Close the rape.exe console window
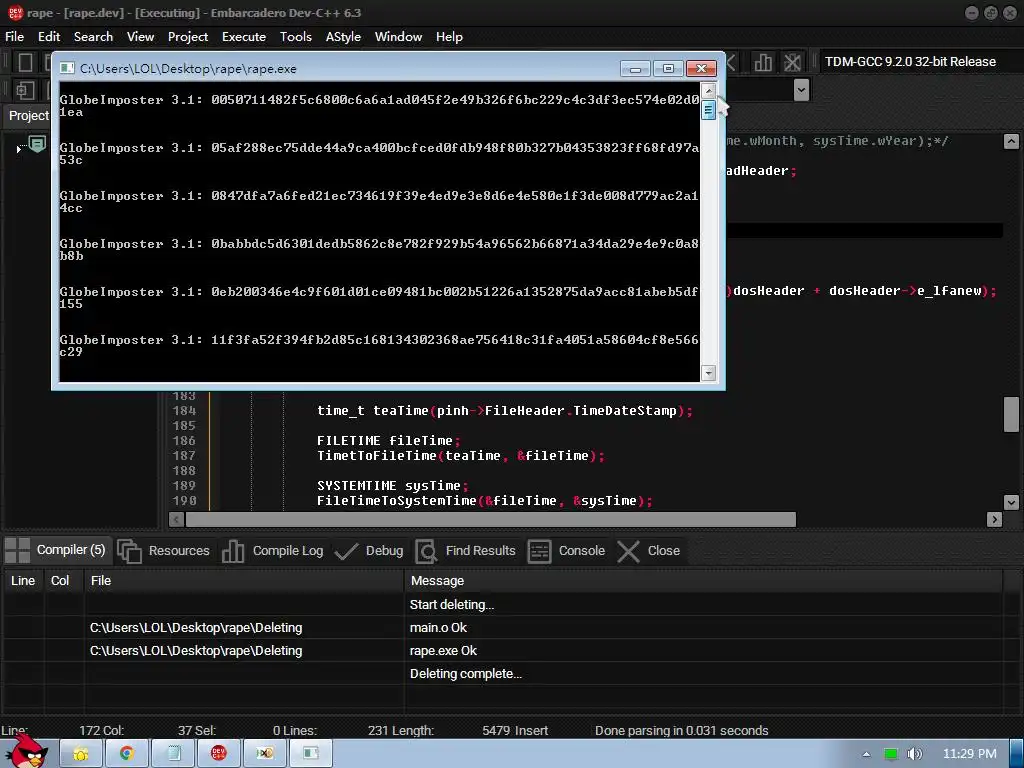Viewport: 1024px width, 768px height. 701,69
